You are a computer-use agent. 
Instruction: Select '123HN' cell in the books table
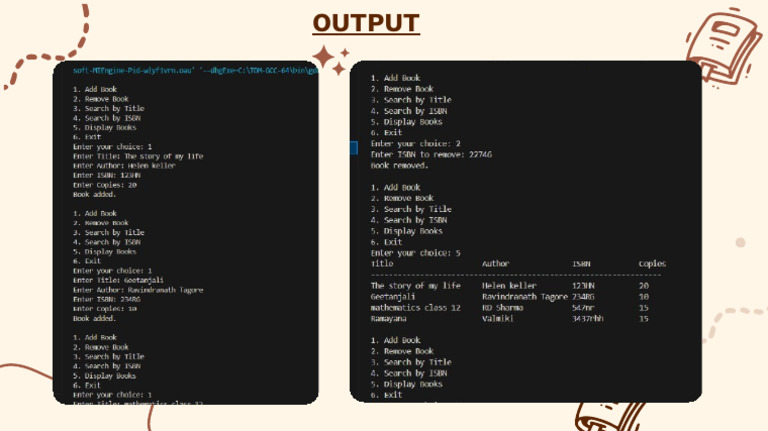click(583, 286)
